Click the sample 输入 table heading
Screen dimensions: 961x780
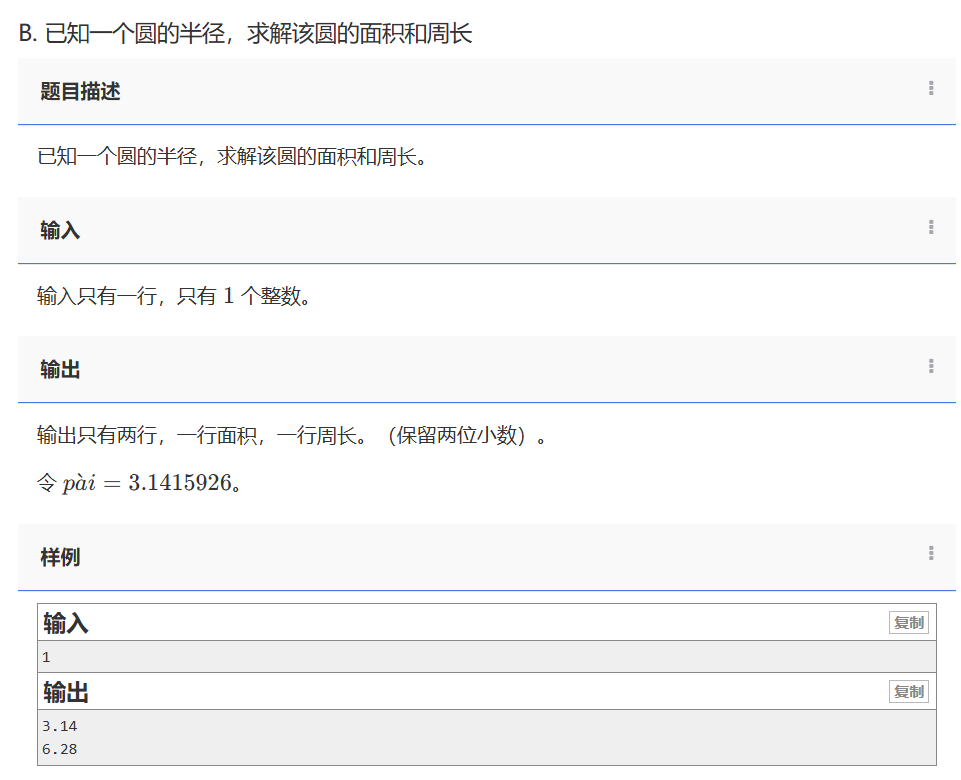point(66,624)
